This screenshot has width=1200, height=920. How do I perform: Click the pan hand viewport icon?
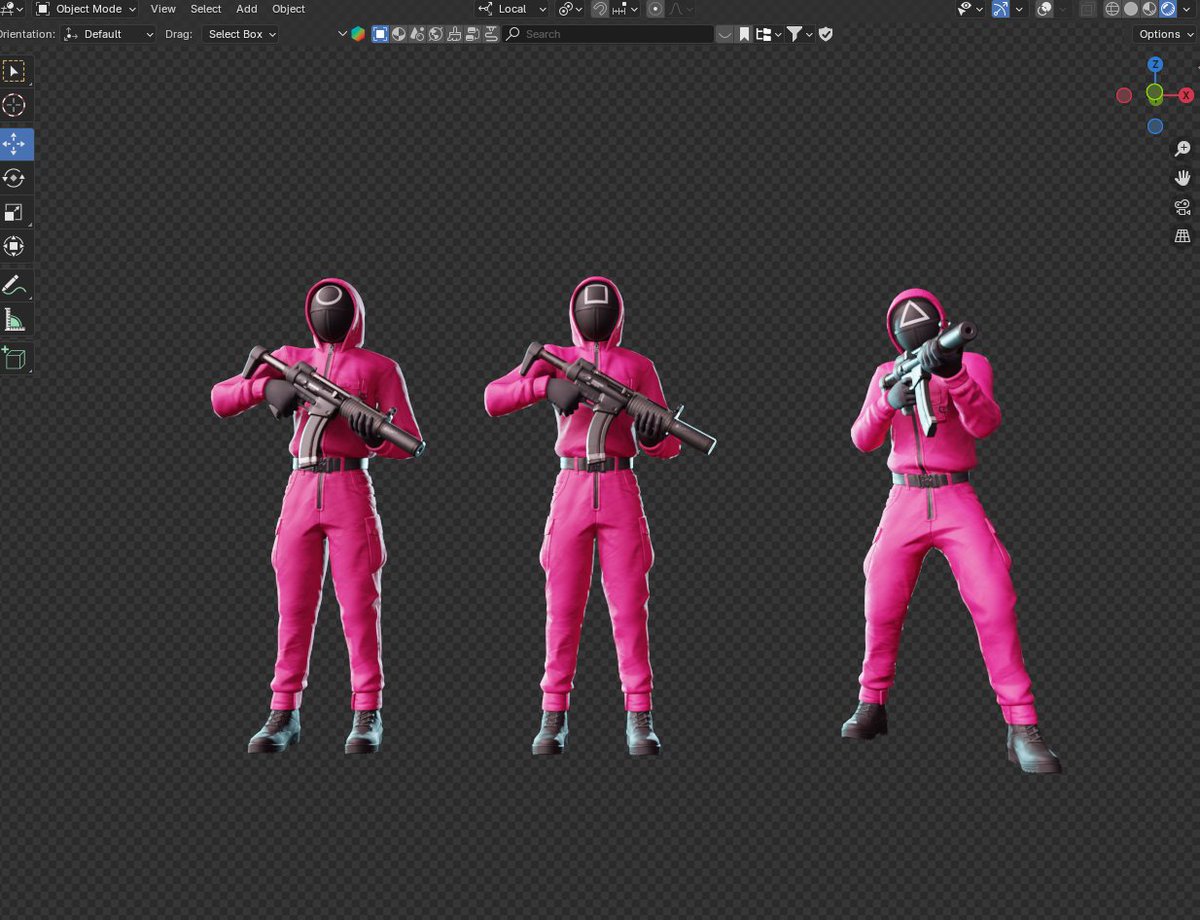[1182, 178]
